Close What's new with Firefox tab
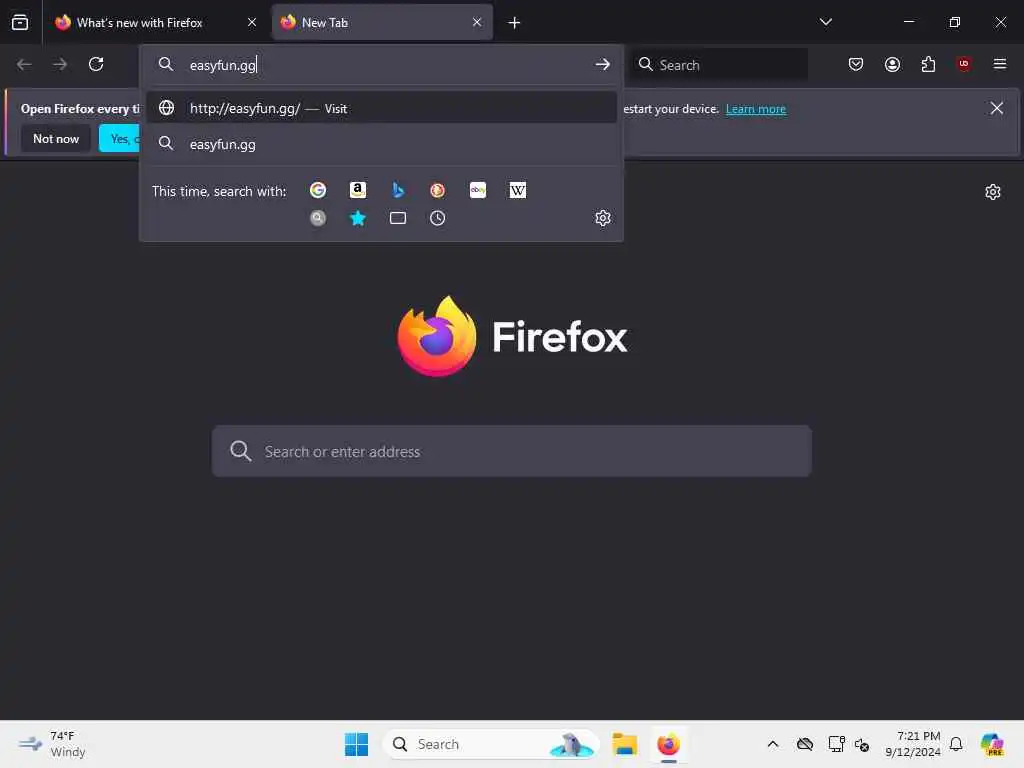This screenshot has height=768, width=1024. pyautogui.click(x=252, y=22)
